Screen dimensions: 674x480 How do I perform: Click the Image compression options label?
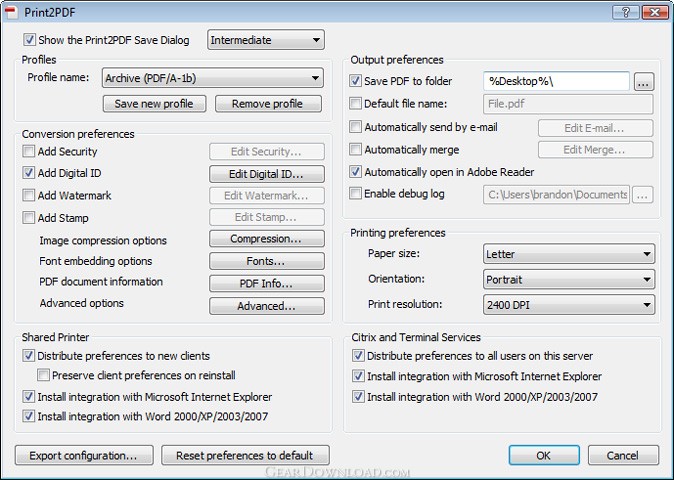pyautogui.click(x=103, y=240)
